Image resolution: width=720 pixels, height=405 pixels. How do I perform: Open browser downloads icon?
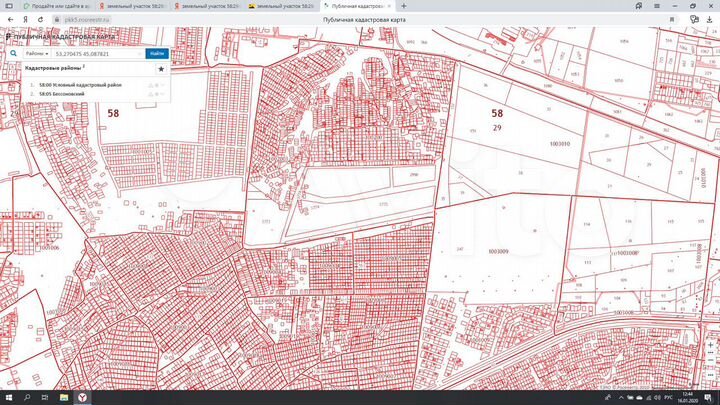[710, 18]
